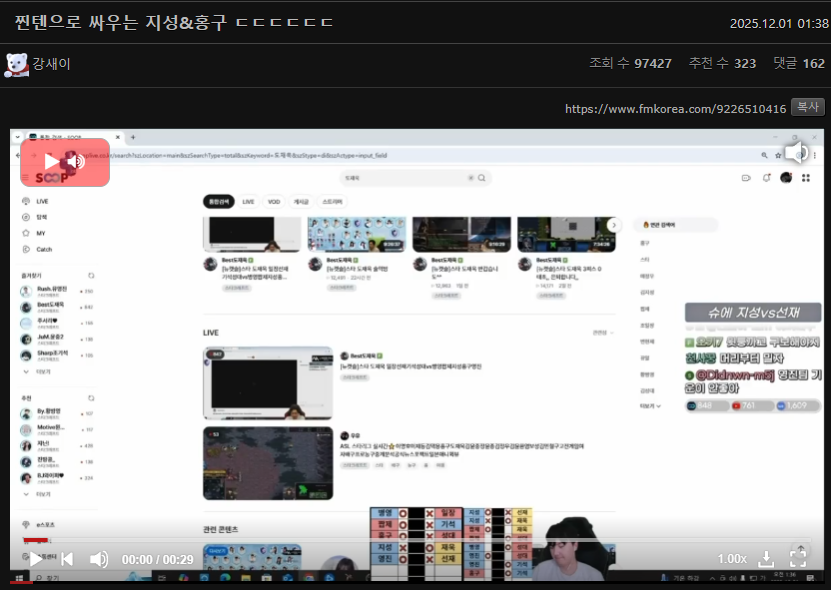The height and width of the screenshot is (590, 831).
Task: Click the post date 2025.12.01 01:38
Action: click(x=778, y=23)
